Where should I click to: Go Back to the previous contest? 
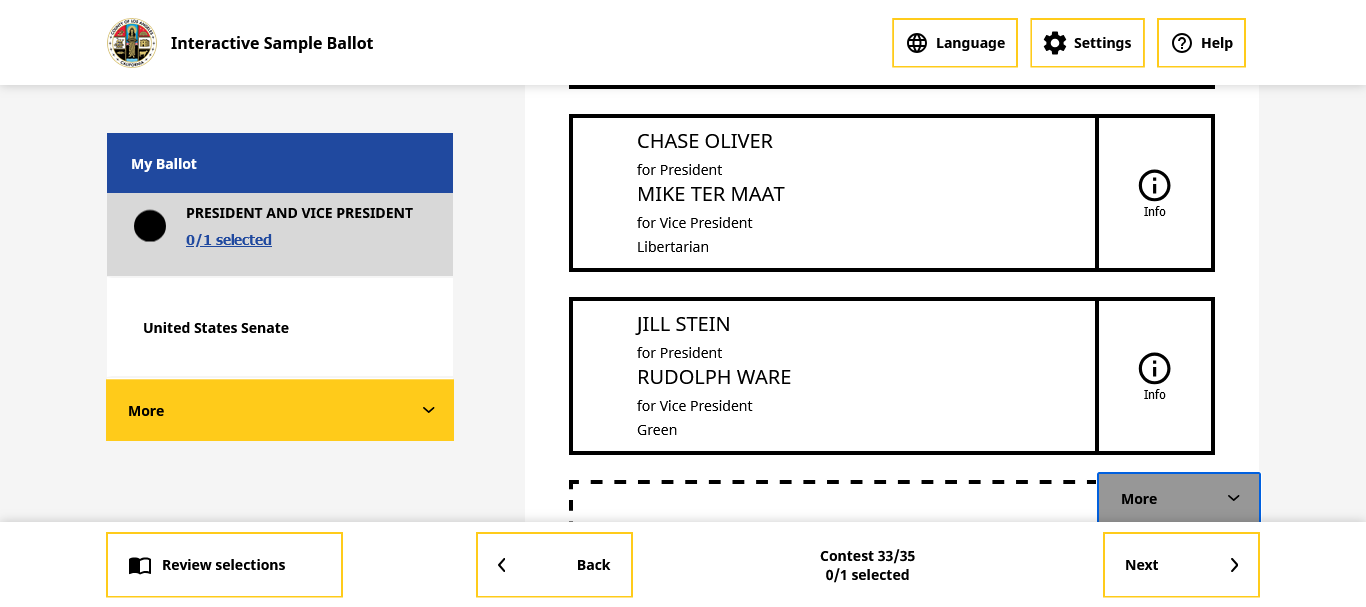click(554, 565)
